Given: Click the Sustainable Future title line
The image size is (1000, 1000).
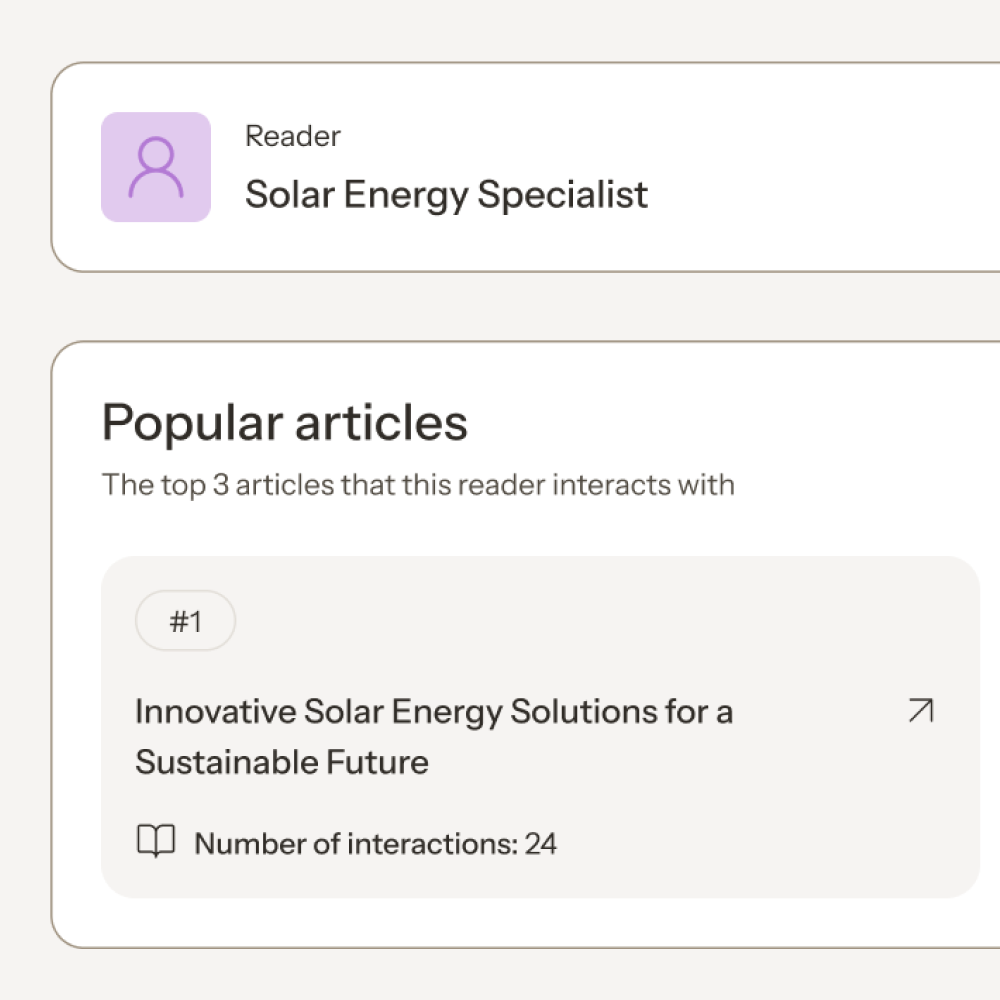Looking at the screenshot, I should [282, 762].
